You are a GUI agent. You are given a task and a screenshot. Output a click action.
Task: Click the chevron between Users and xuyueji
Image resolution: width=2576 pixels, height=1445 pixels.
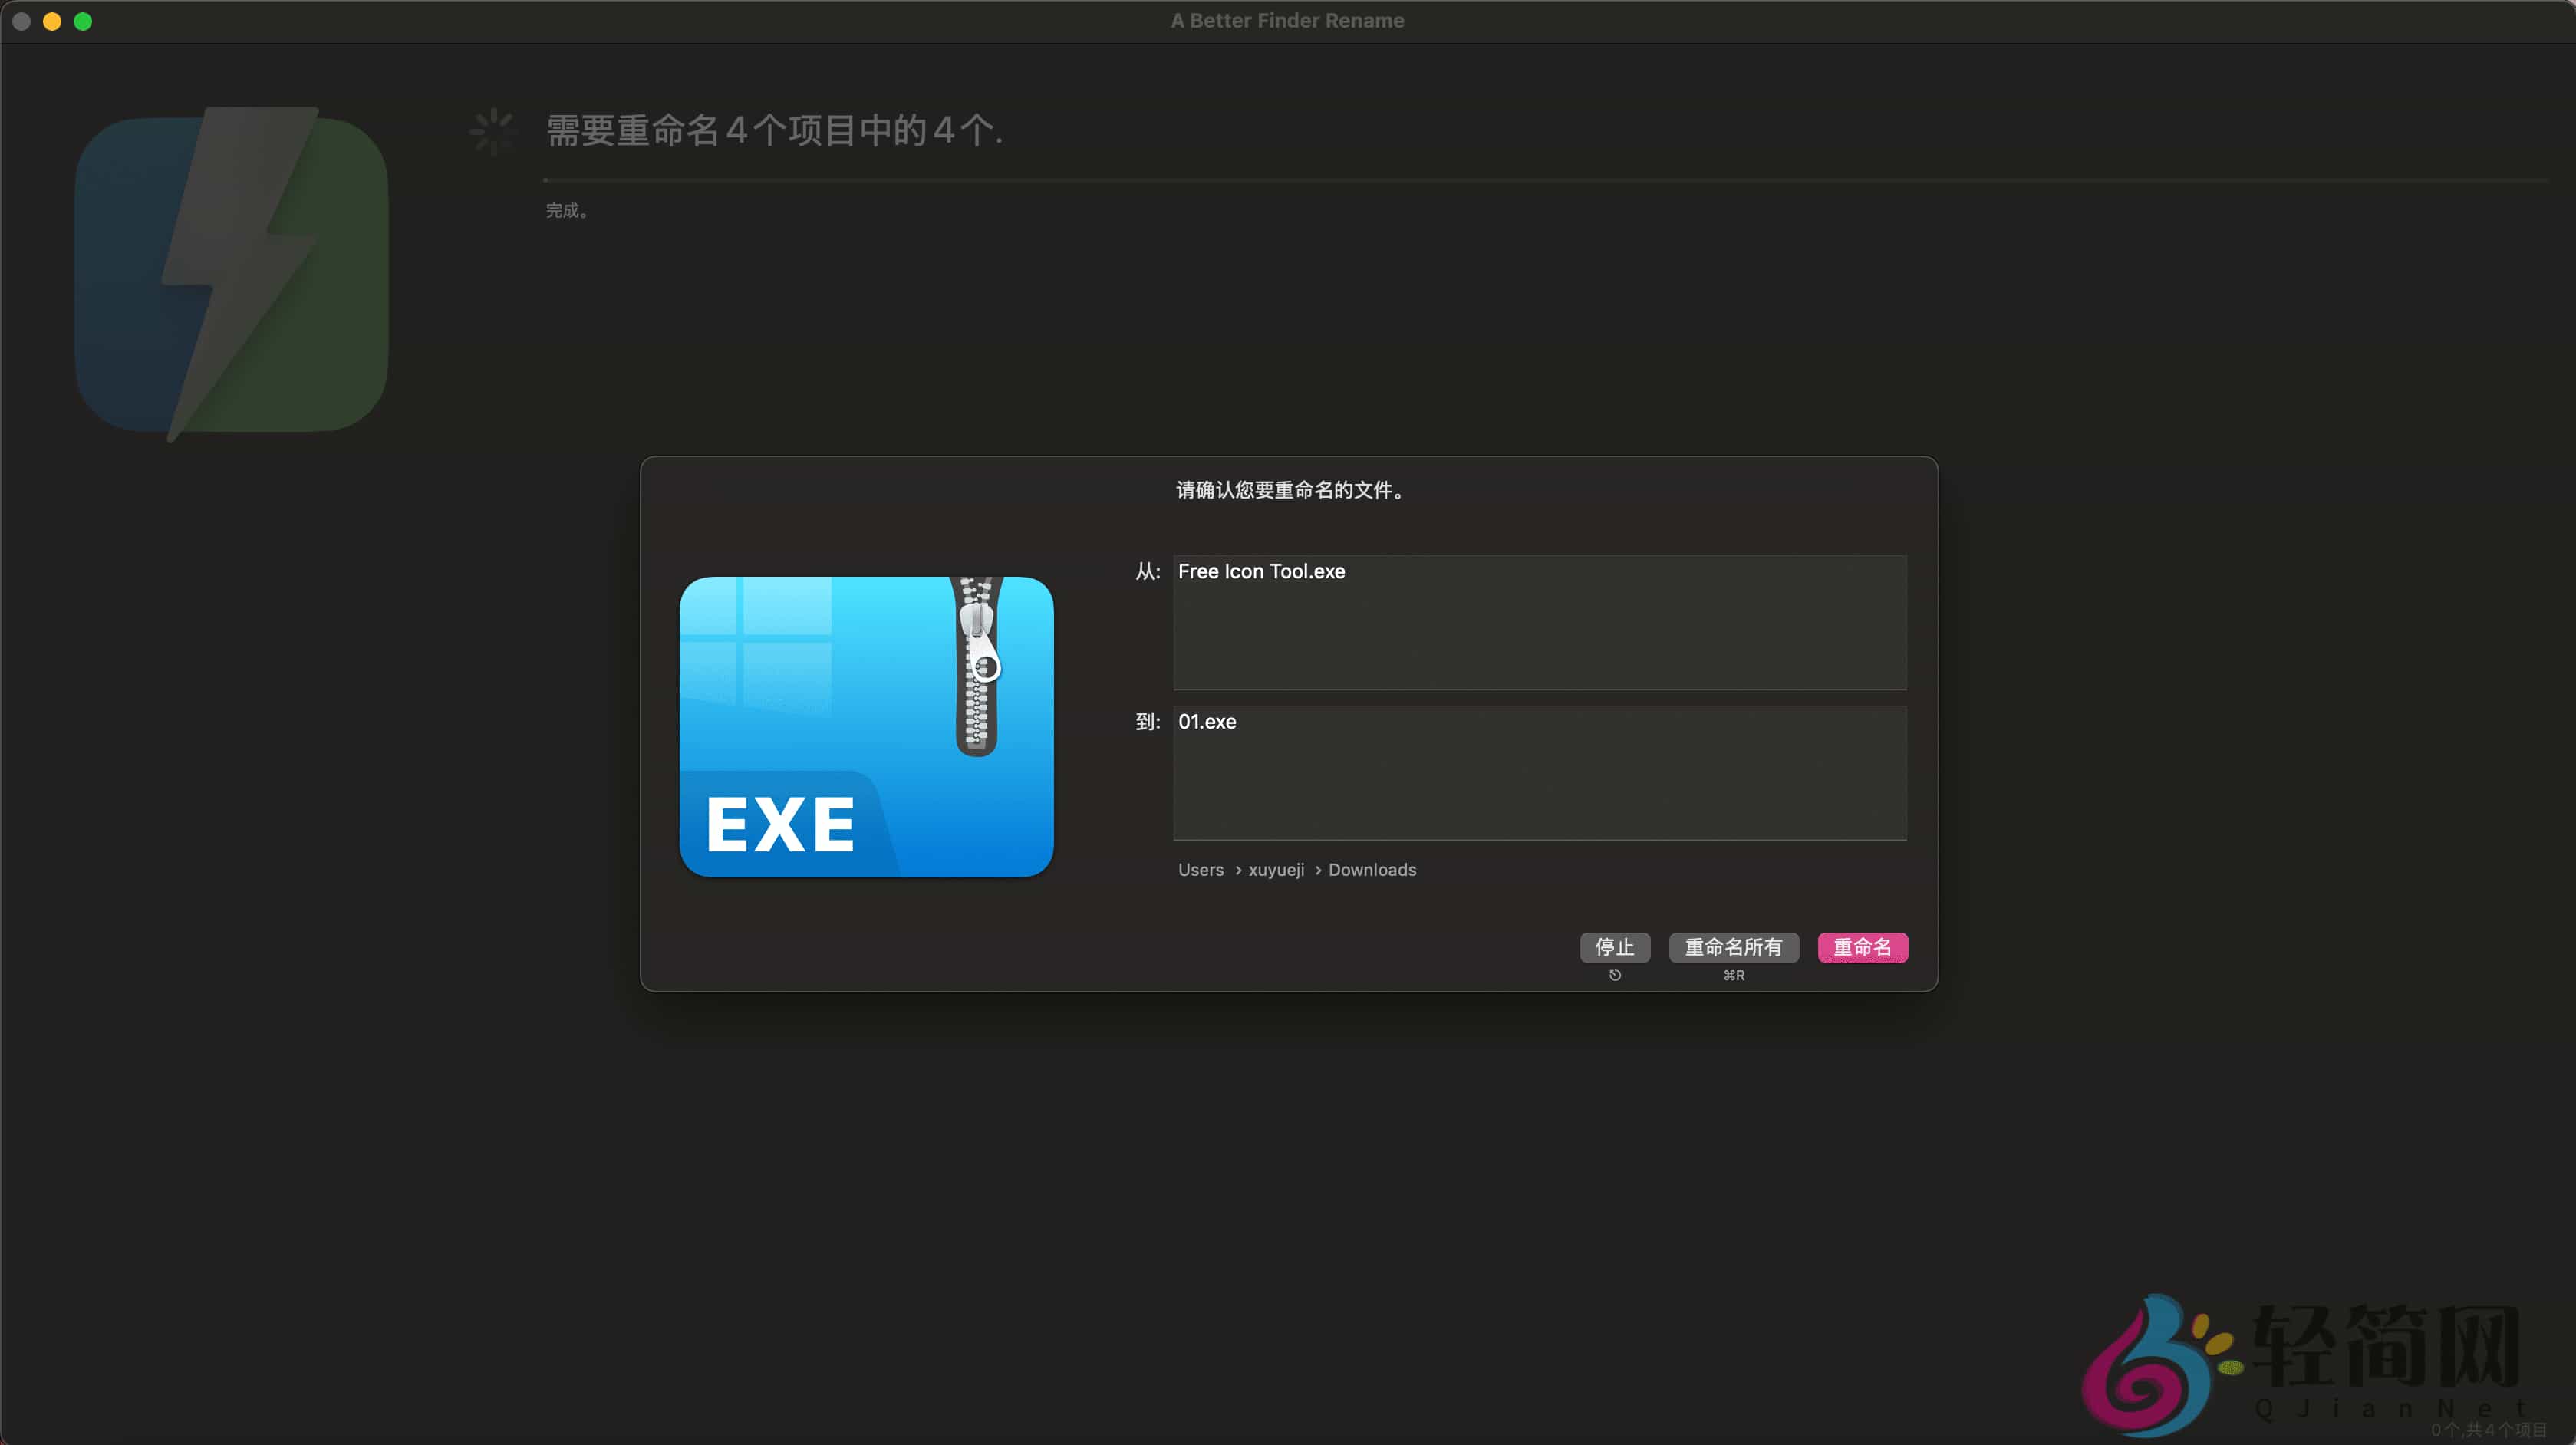(x=1238, y=869)
